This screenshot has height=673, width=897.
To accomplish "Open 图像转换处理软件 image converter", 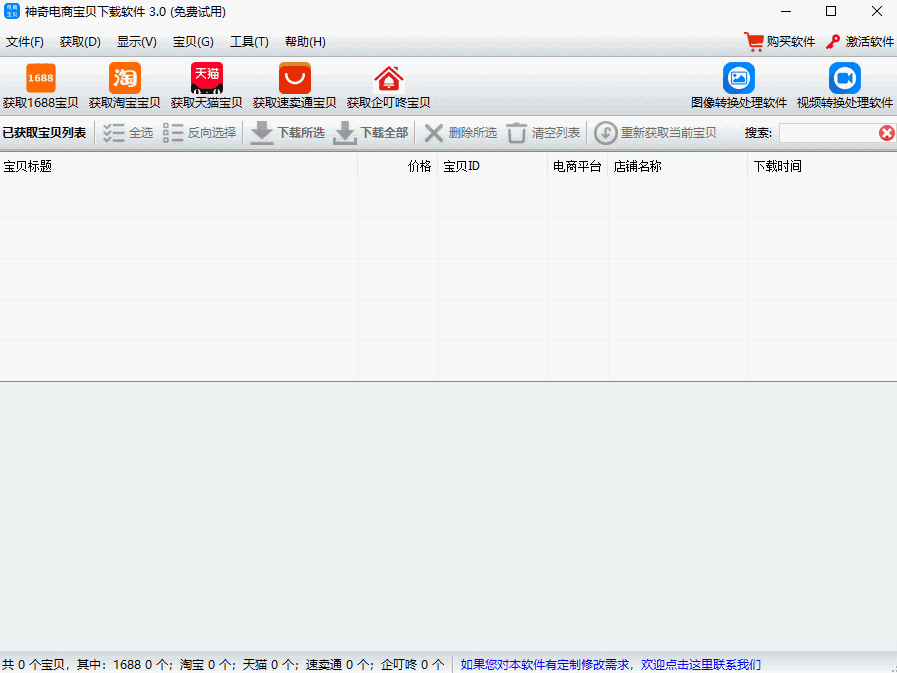I will (x=739, y=79).
